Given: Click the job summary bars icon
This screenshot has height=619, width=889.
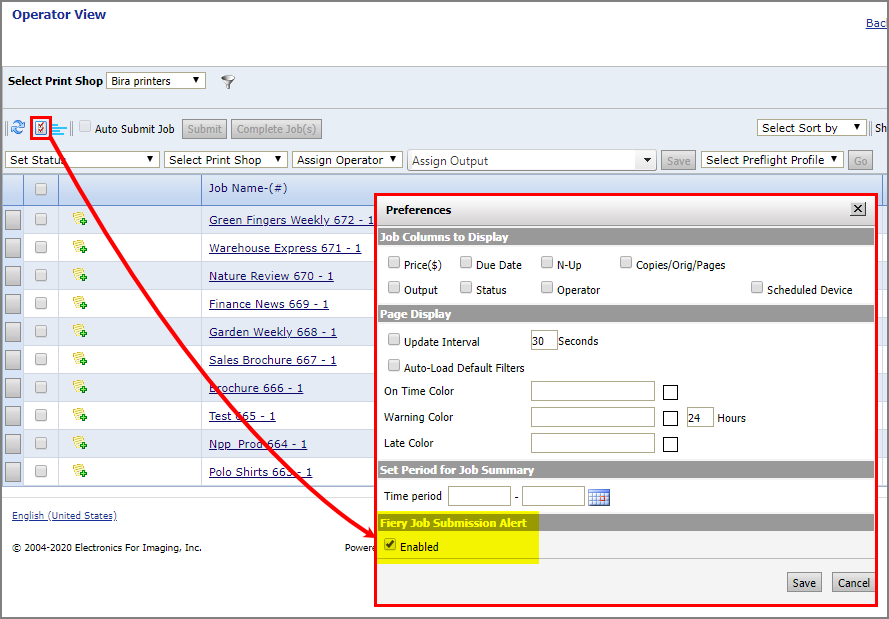Looking at the screenshot, I should point(59,128).
